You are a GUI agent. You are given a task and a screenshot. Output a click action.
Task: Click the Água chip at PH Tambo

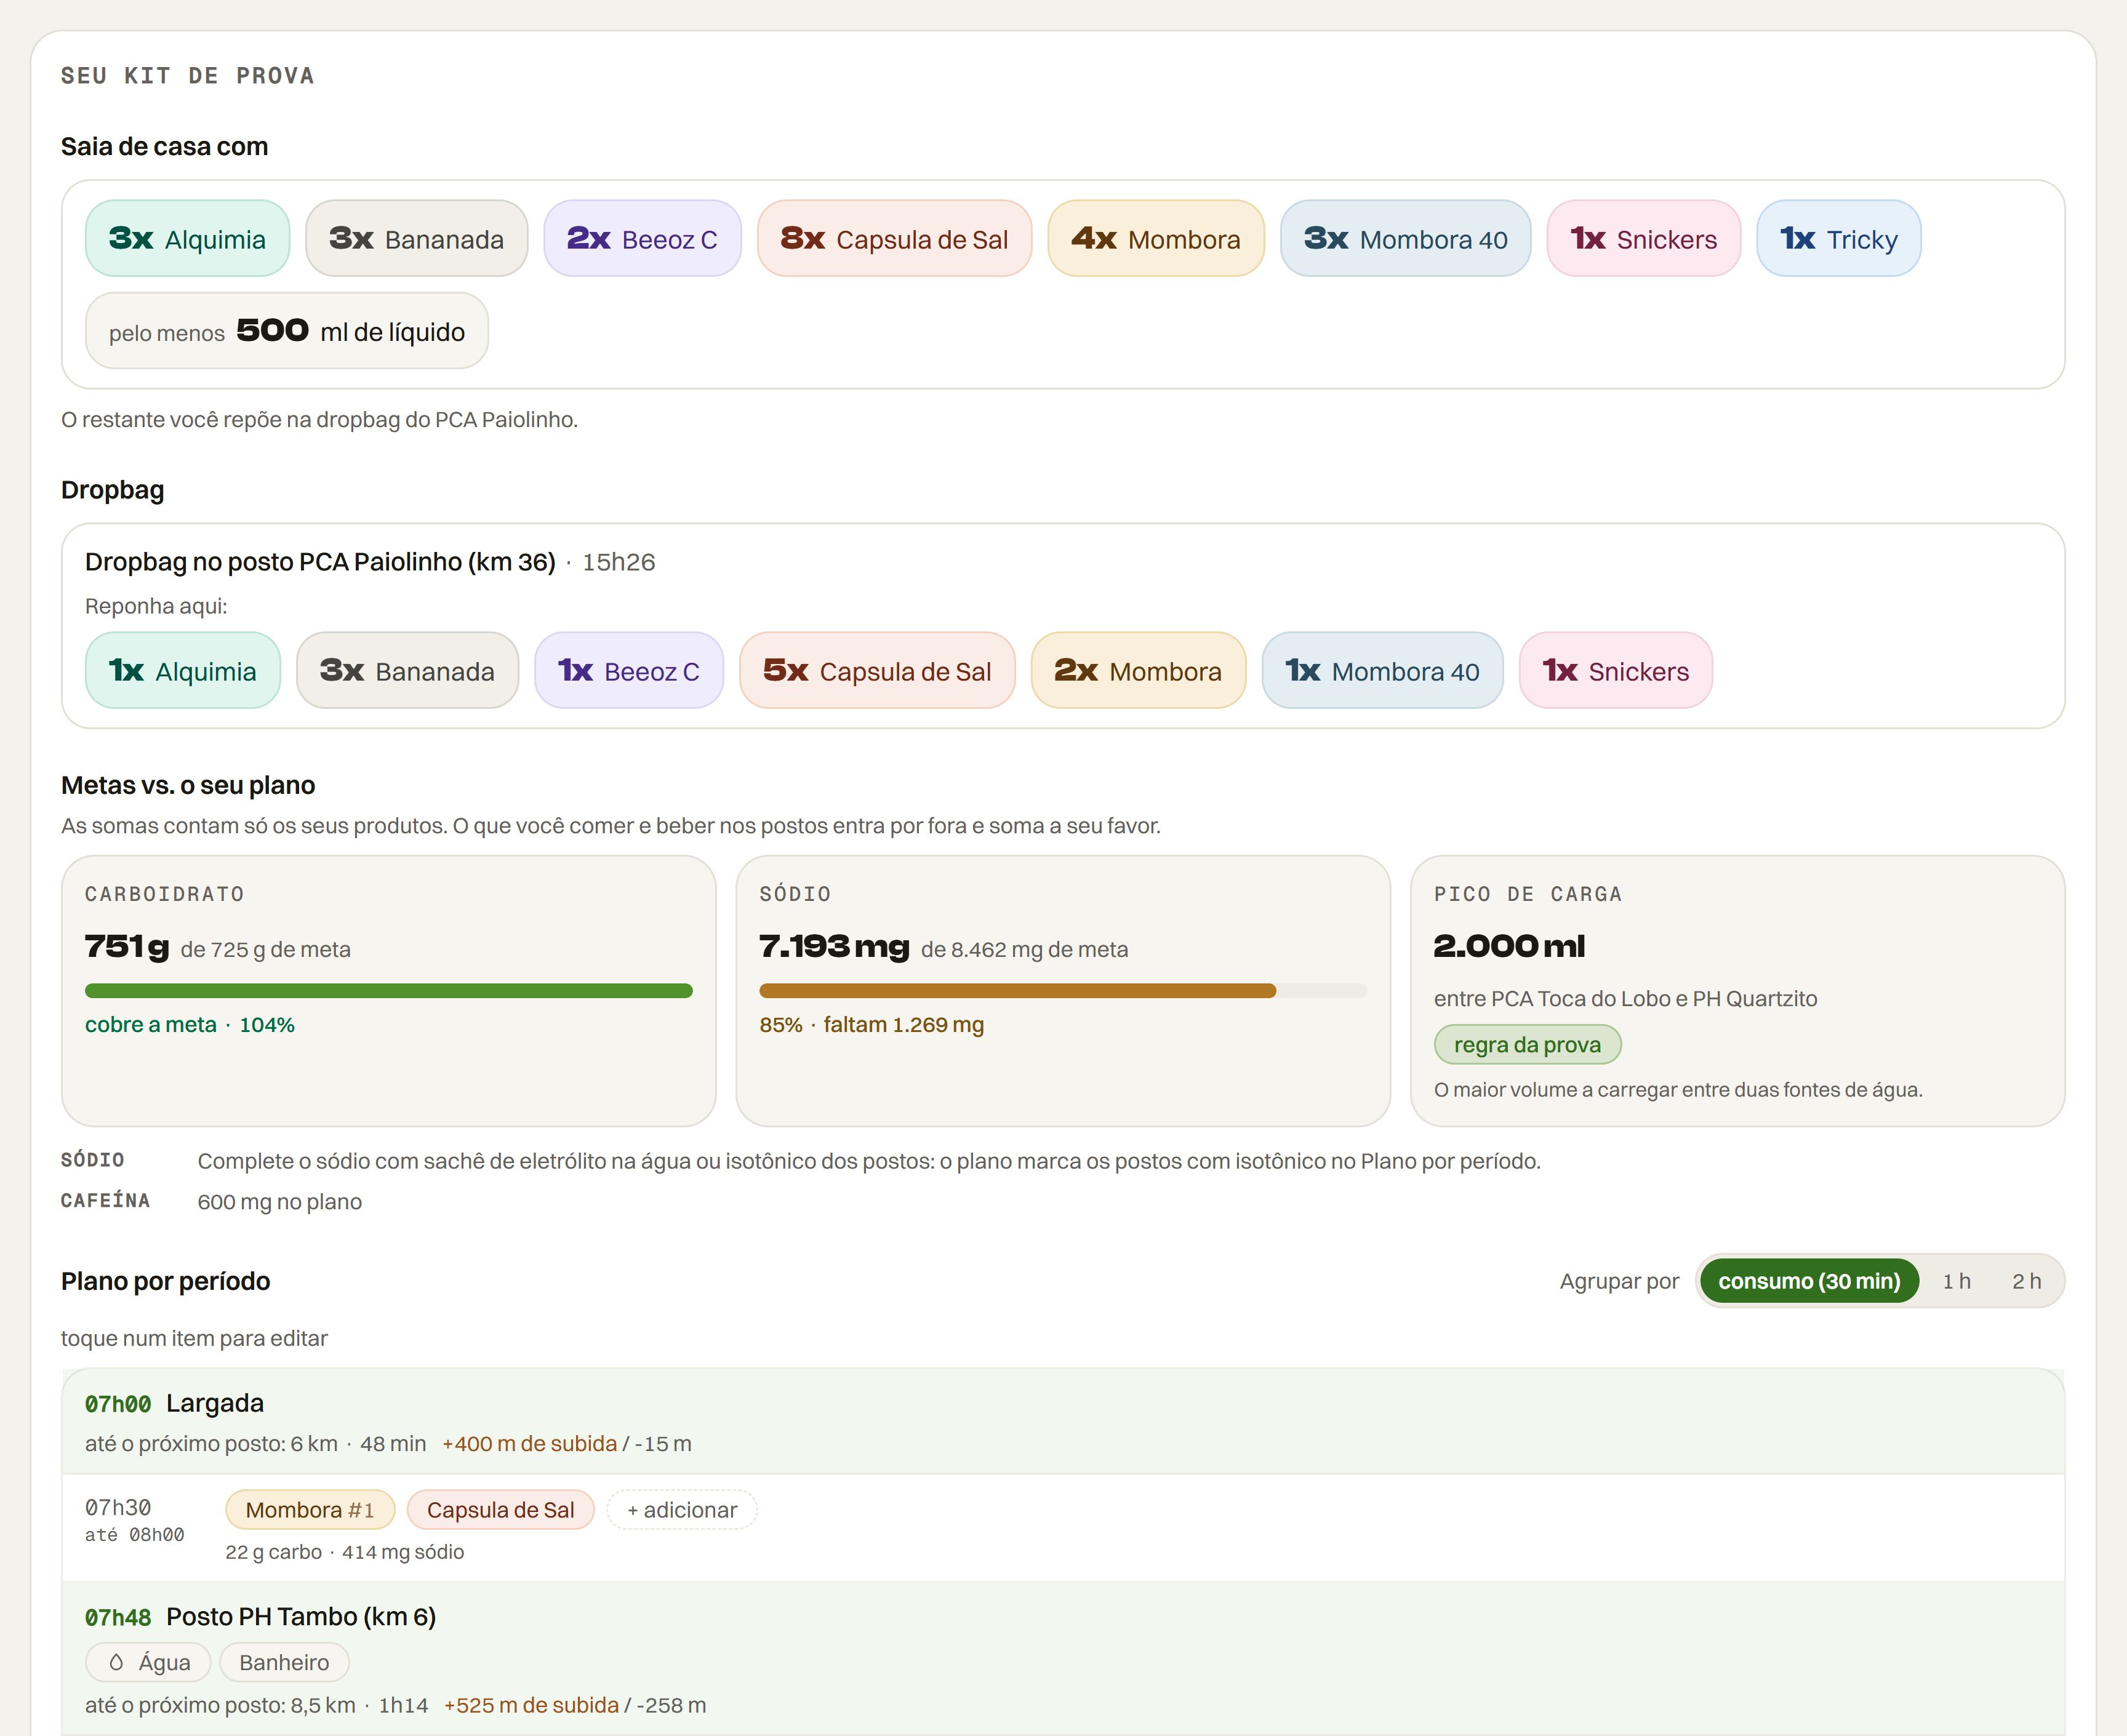point(148,1662)
